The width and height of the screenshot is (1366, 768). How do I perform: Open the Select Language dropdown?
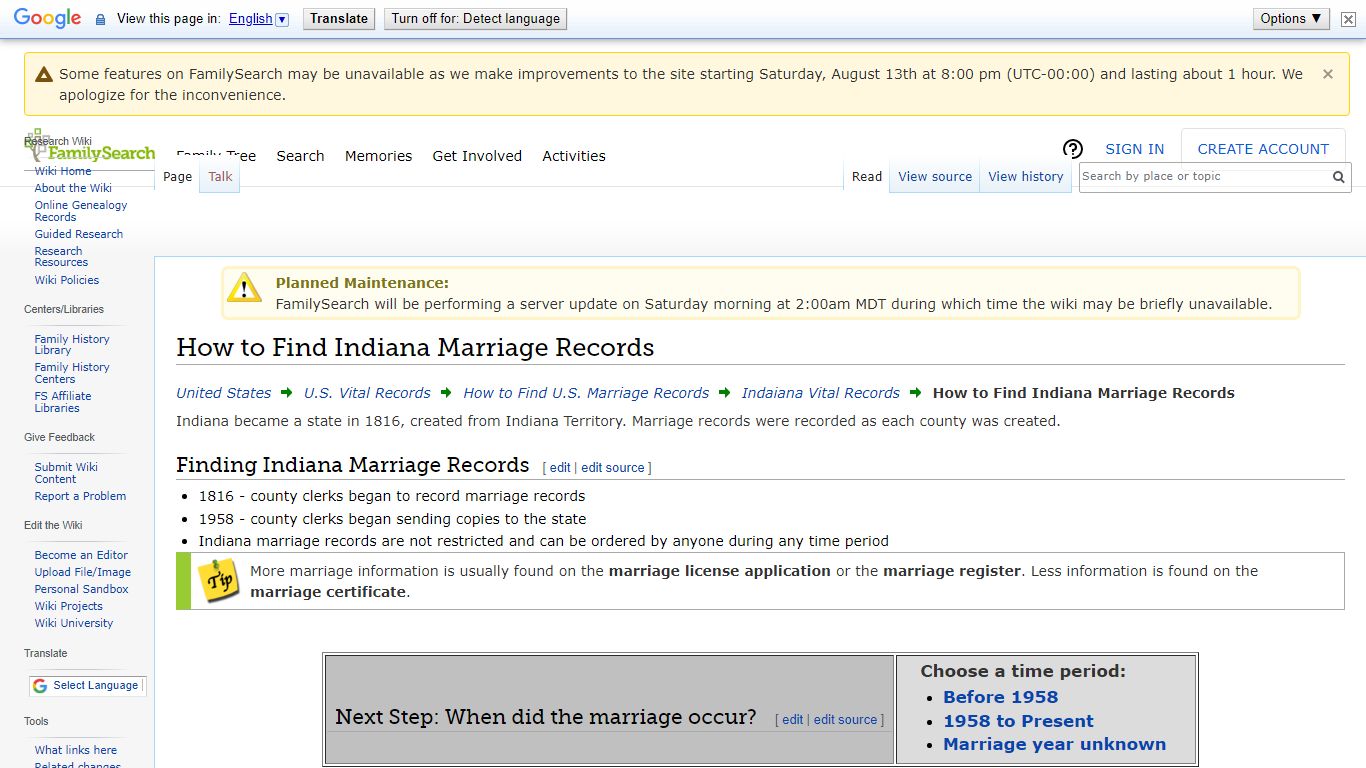(x=87, y=686)
